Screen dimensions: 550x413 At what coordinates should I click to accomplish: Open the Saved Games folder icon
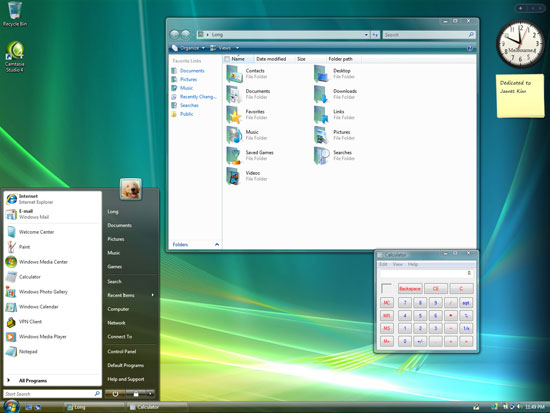pos(234,155)
